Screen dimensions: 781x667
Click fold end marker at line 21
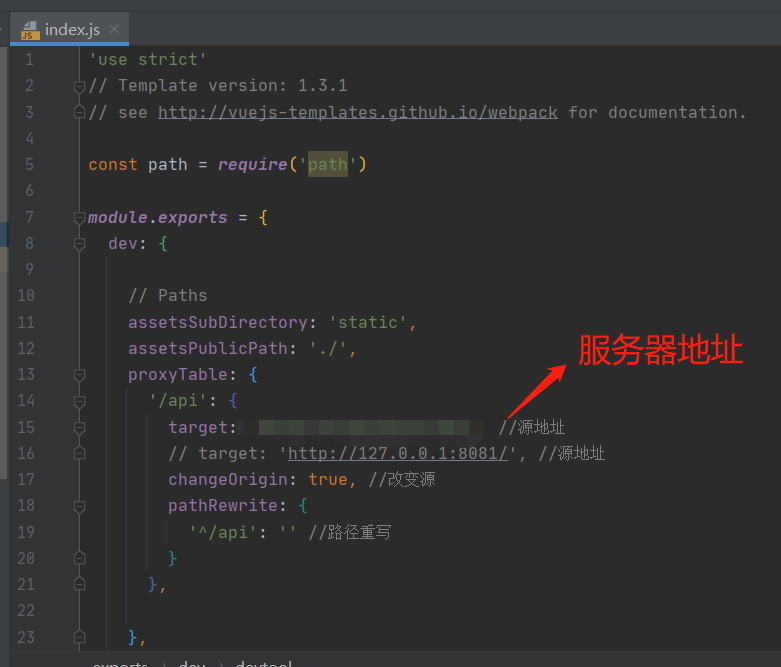click(x=79, y=584)
